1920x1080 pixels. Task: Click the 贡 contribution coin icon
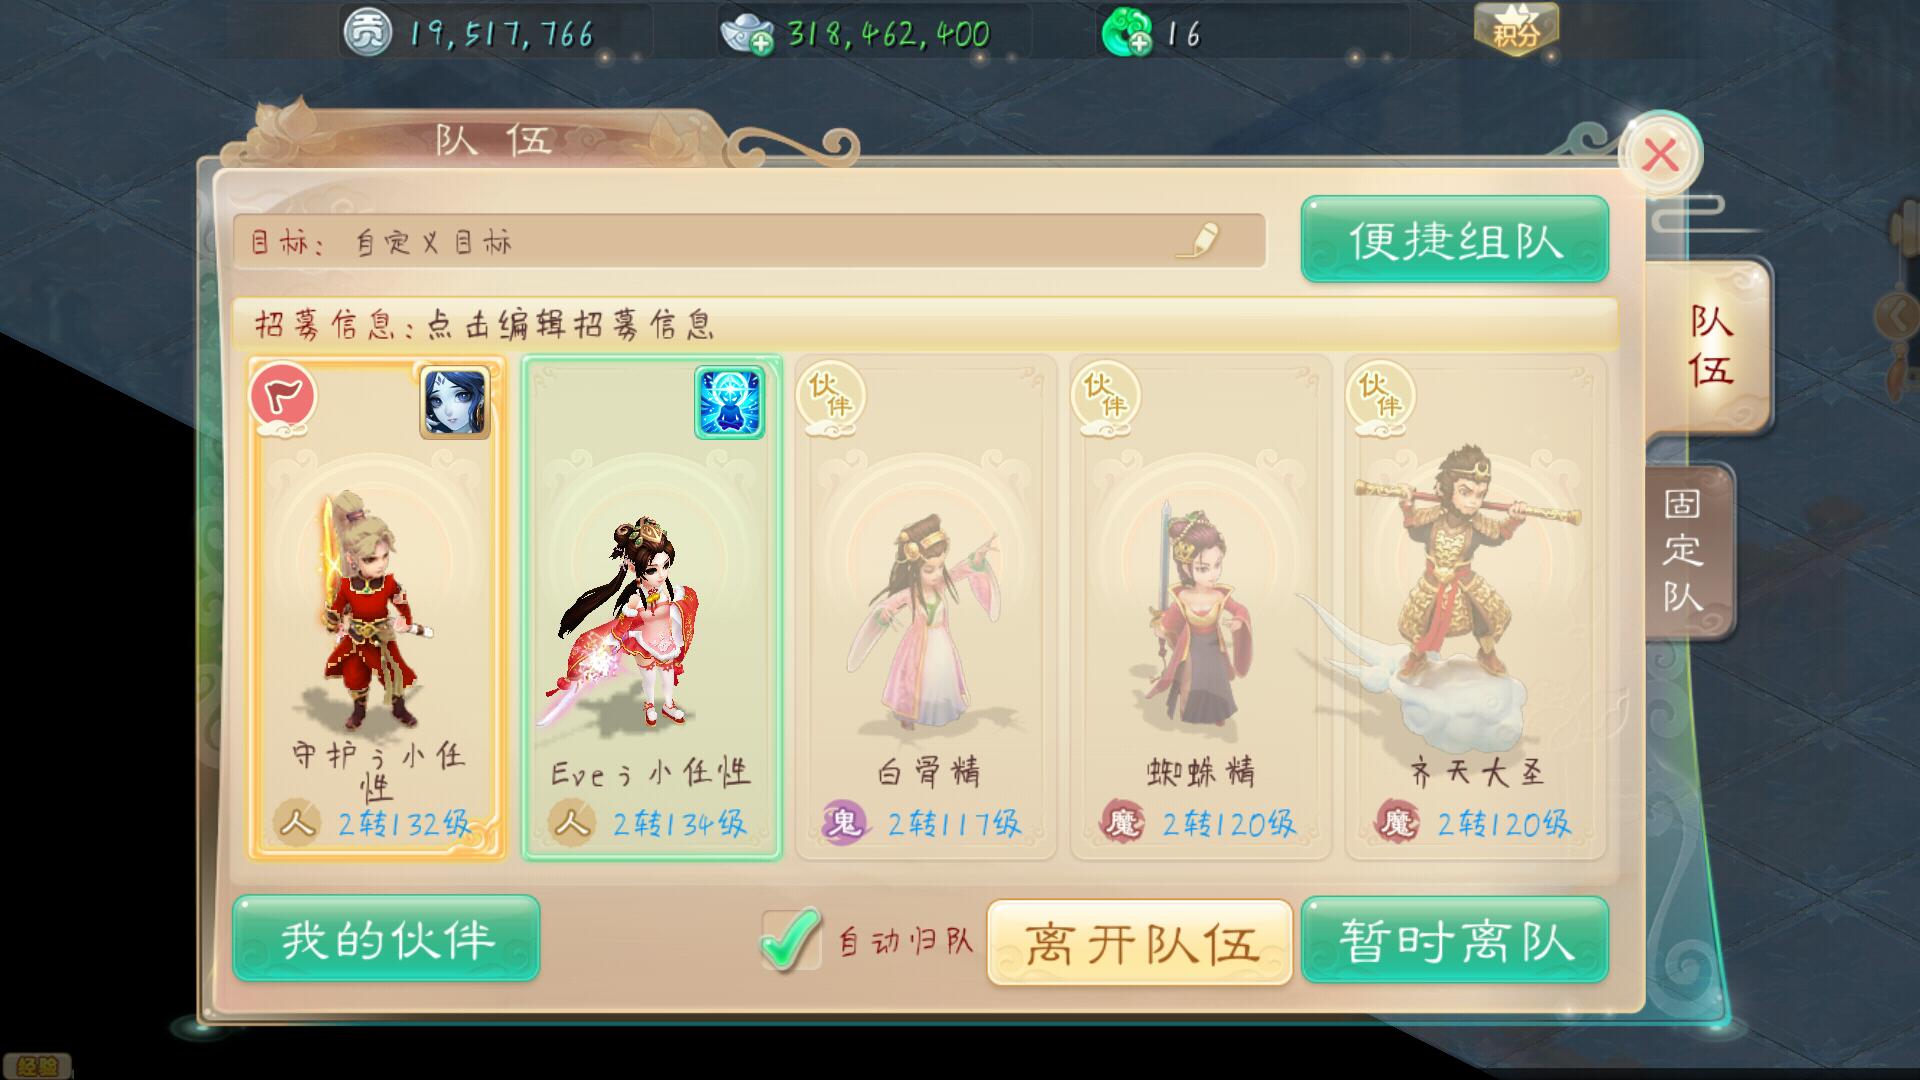(x=368, y=34)
